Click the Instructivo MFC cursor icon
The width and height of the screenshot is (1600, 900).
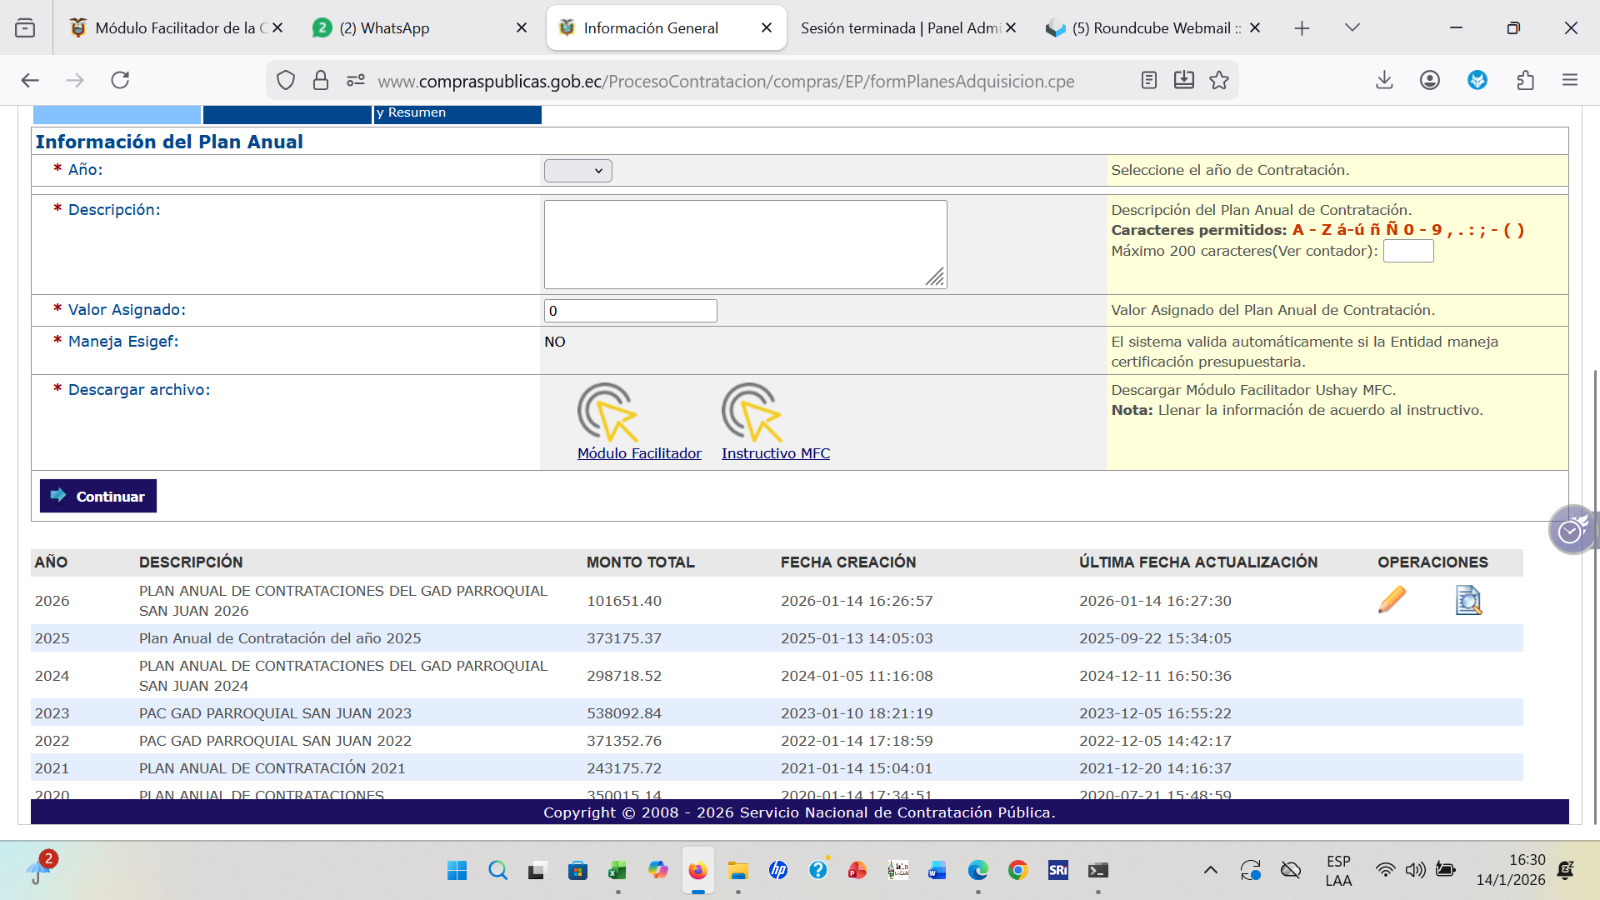[x=751, y=413]
